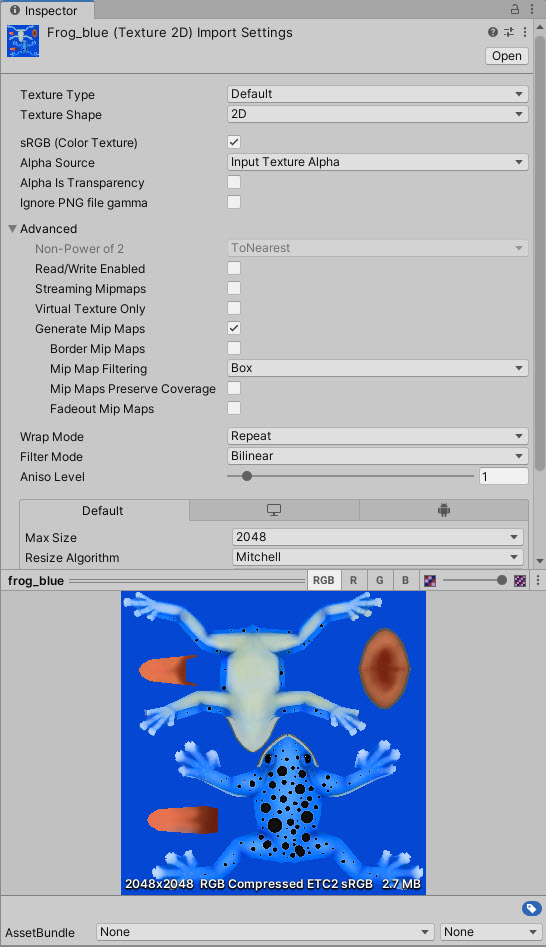Screen dimensions: 546x947
Task: Click the Frog_blue texture thumbnail icon
Action: [x=23, y=41]
